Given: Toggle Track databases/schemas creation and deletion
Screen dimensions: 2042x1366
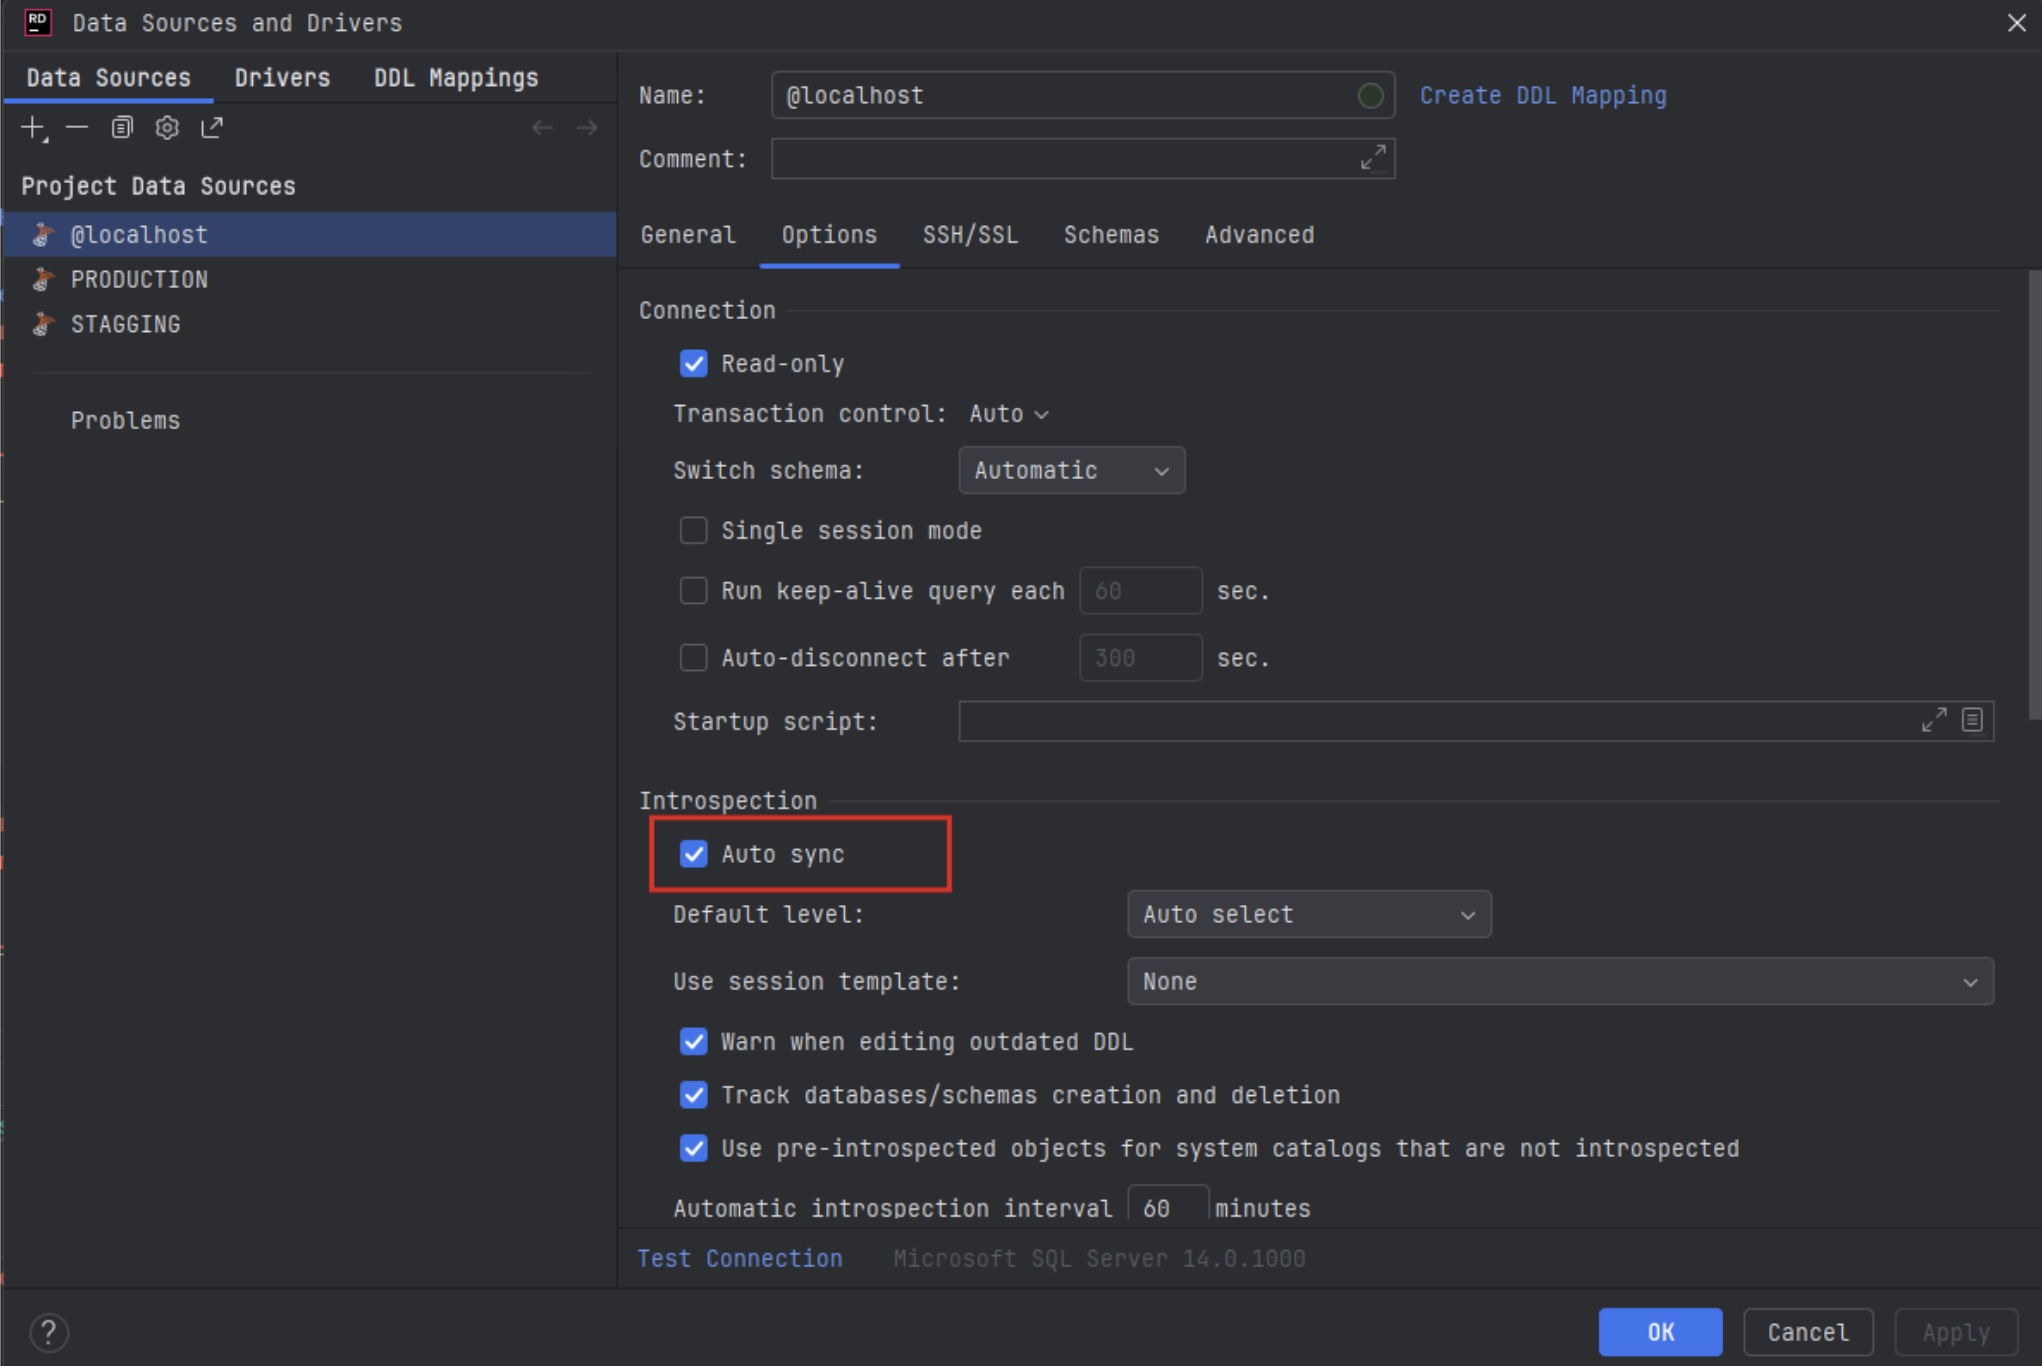Looking at the screenshot, I should 693,1094.
